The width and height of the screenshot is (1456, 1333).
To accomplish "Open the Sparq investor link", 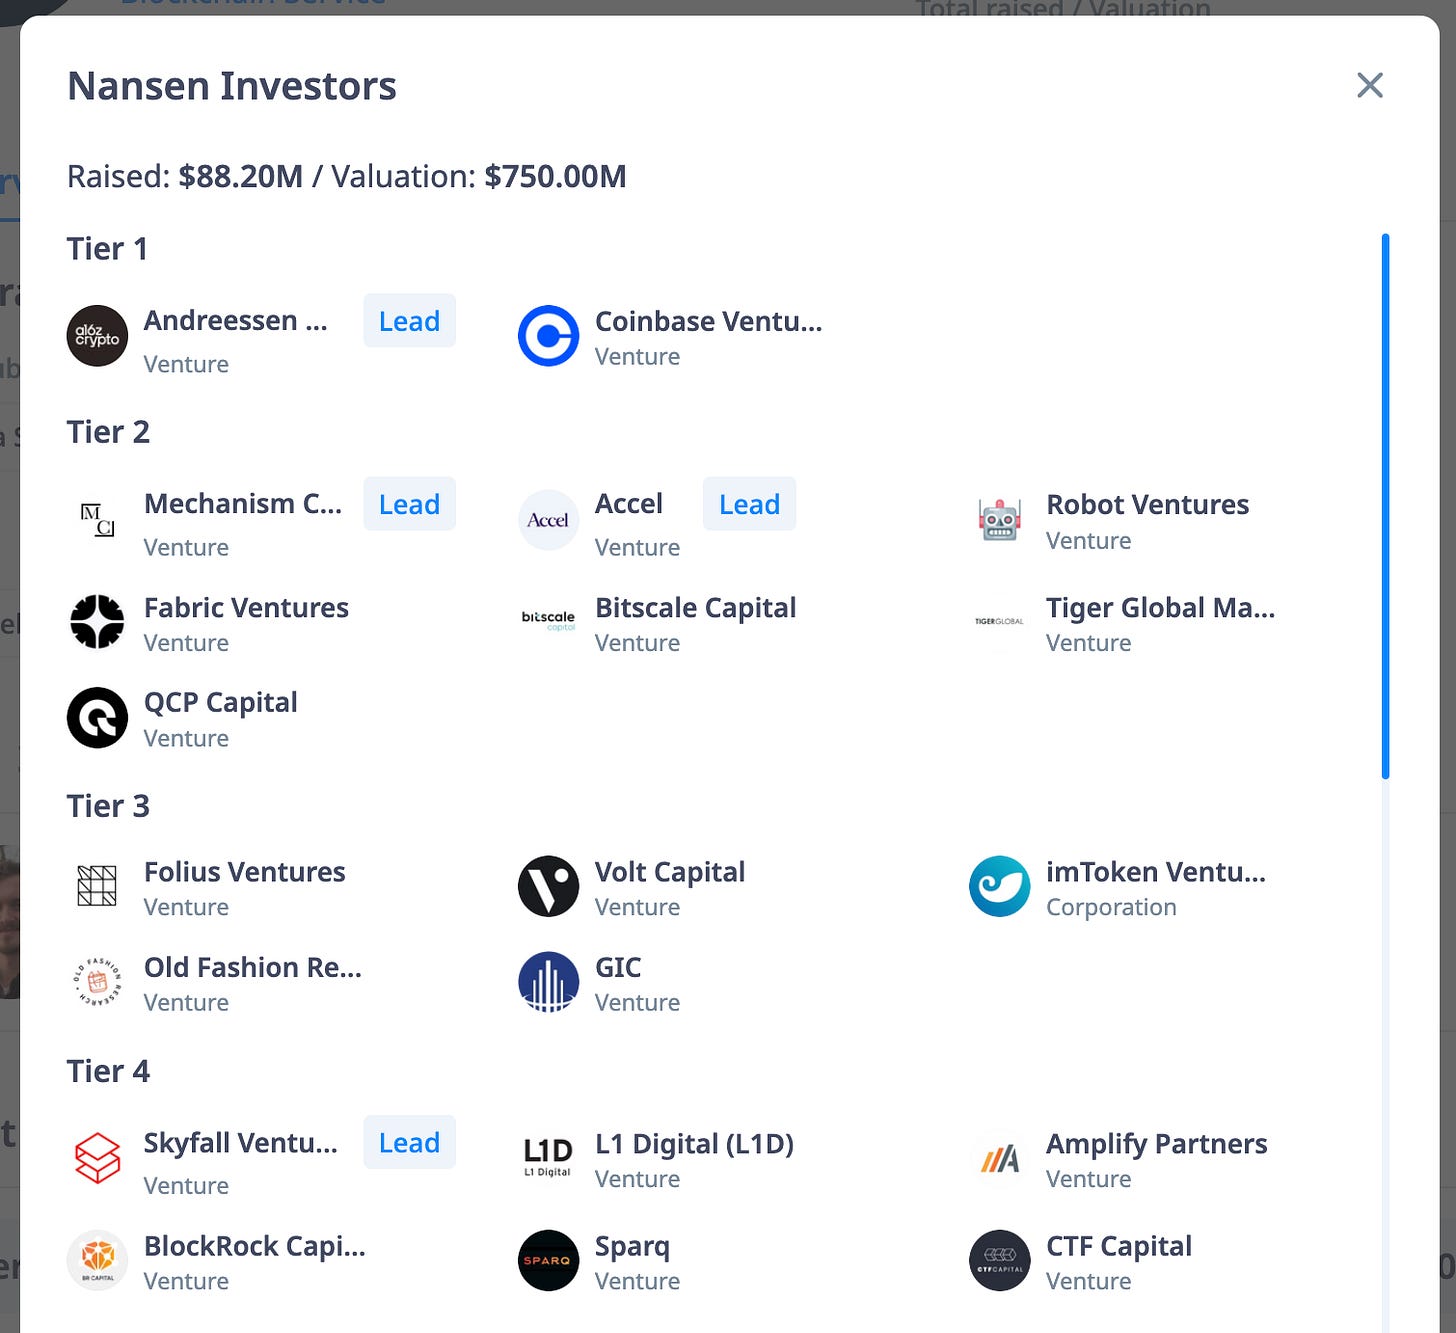I will 632,1245.
